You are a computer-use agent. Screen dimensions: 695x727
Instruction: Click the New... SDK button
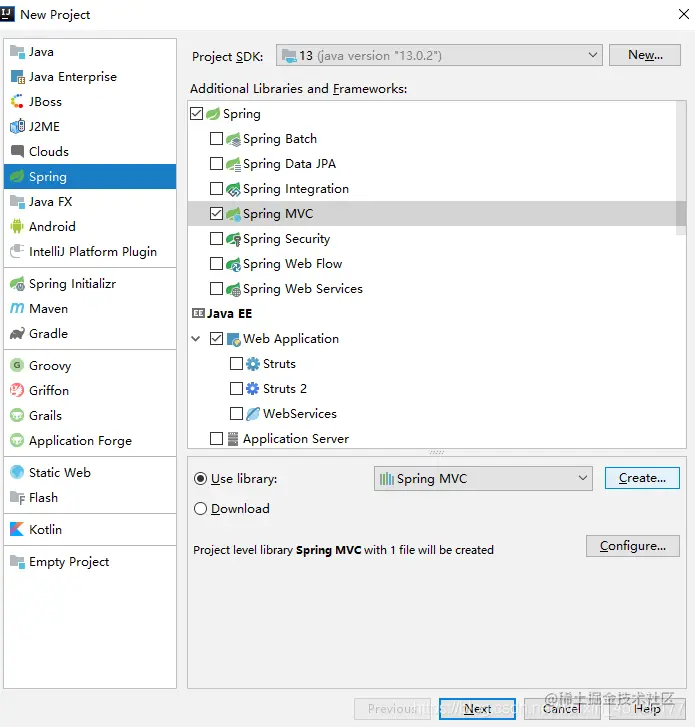(645, 55)
